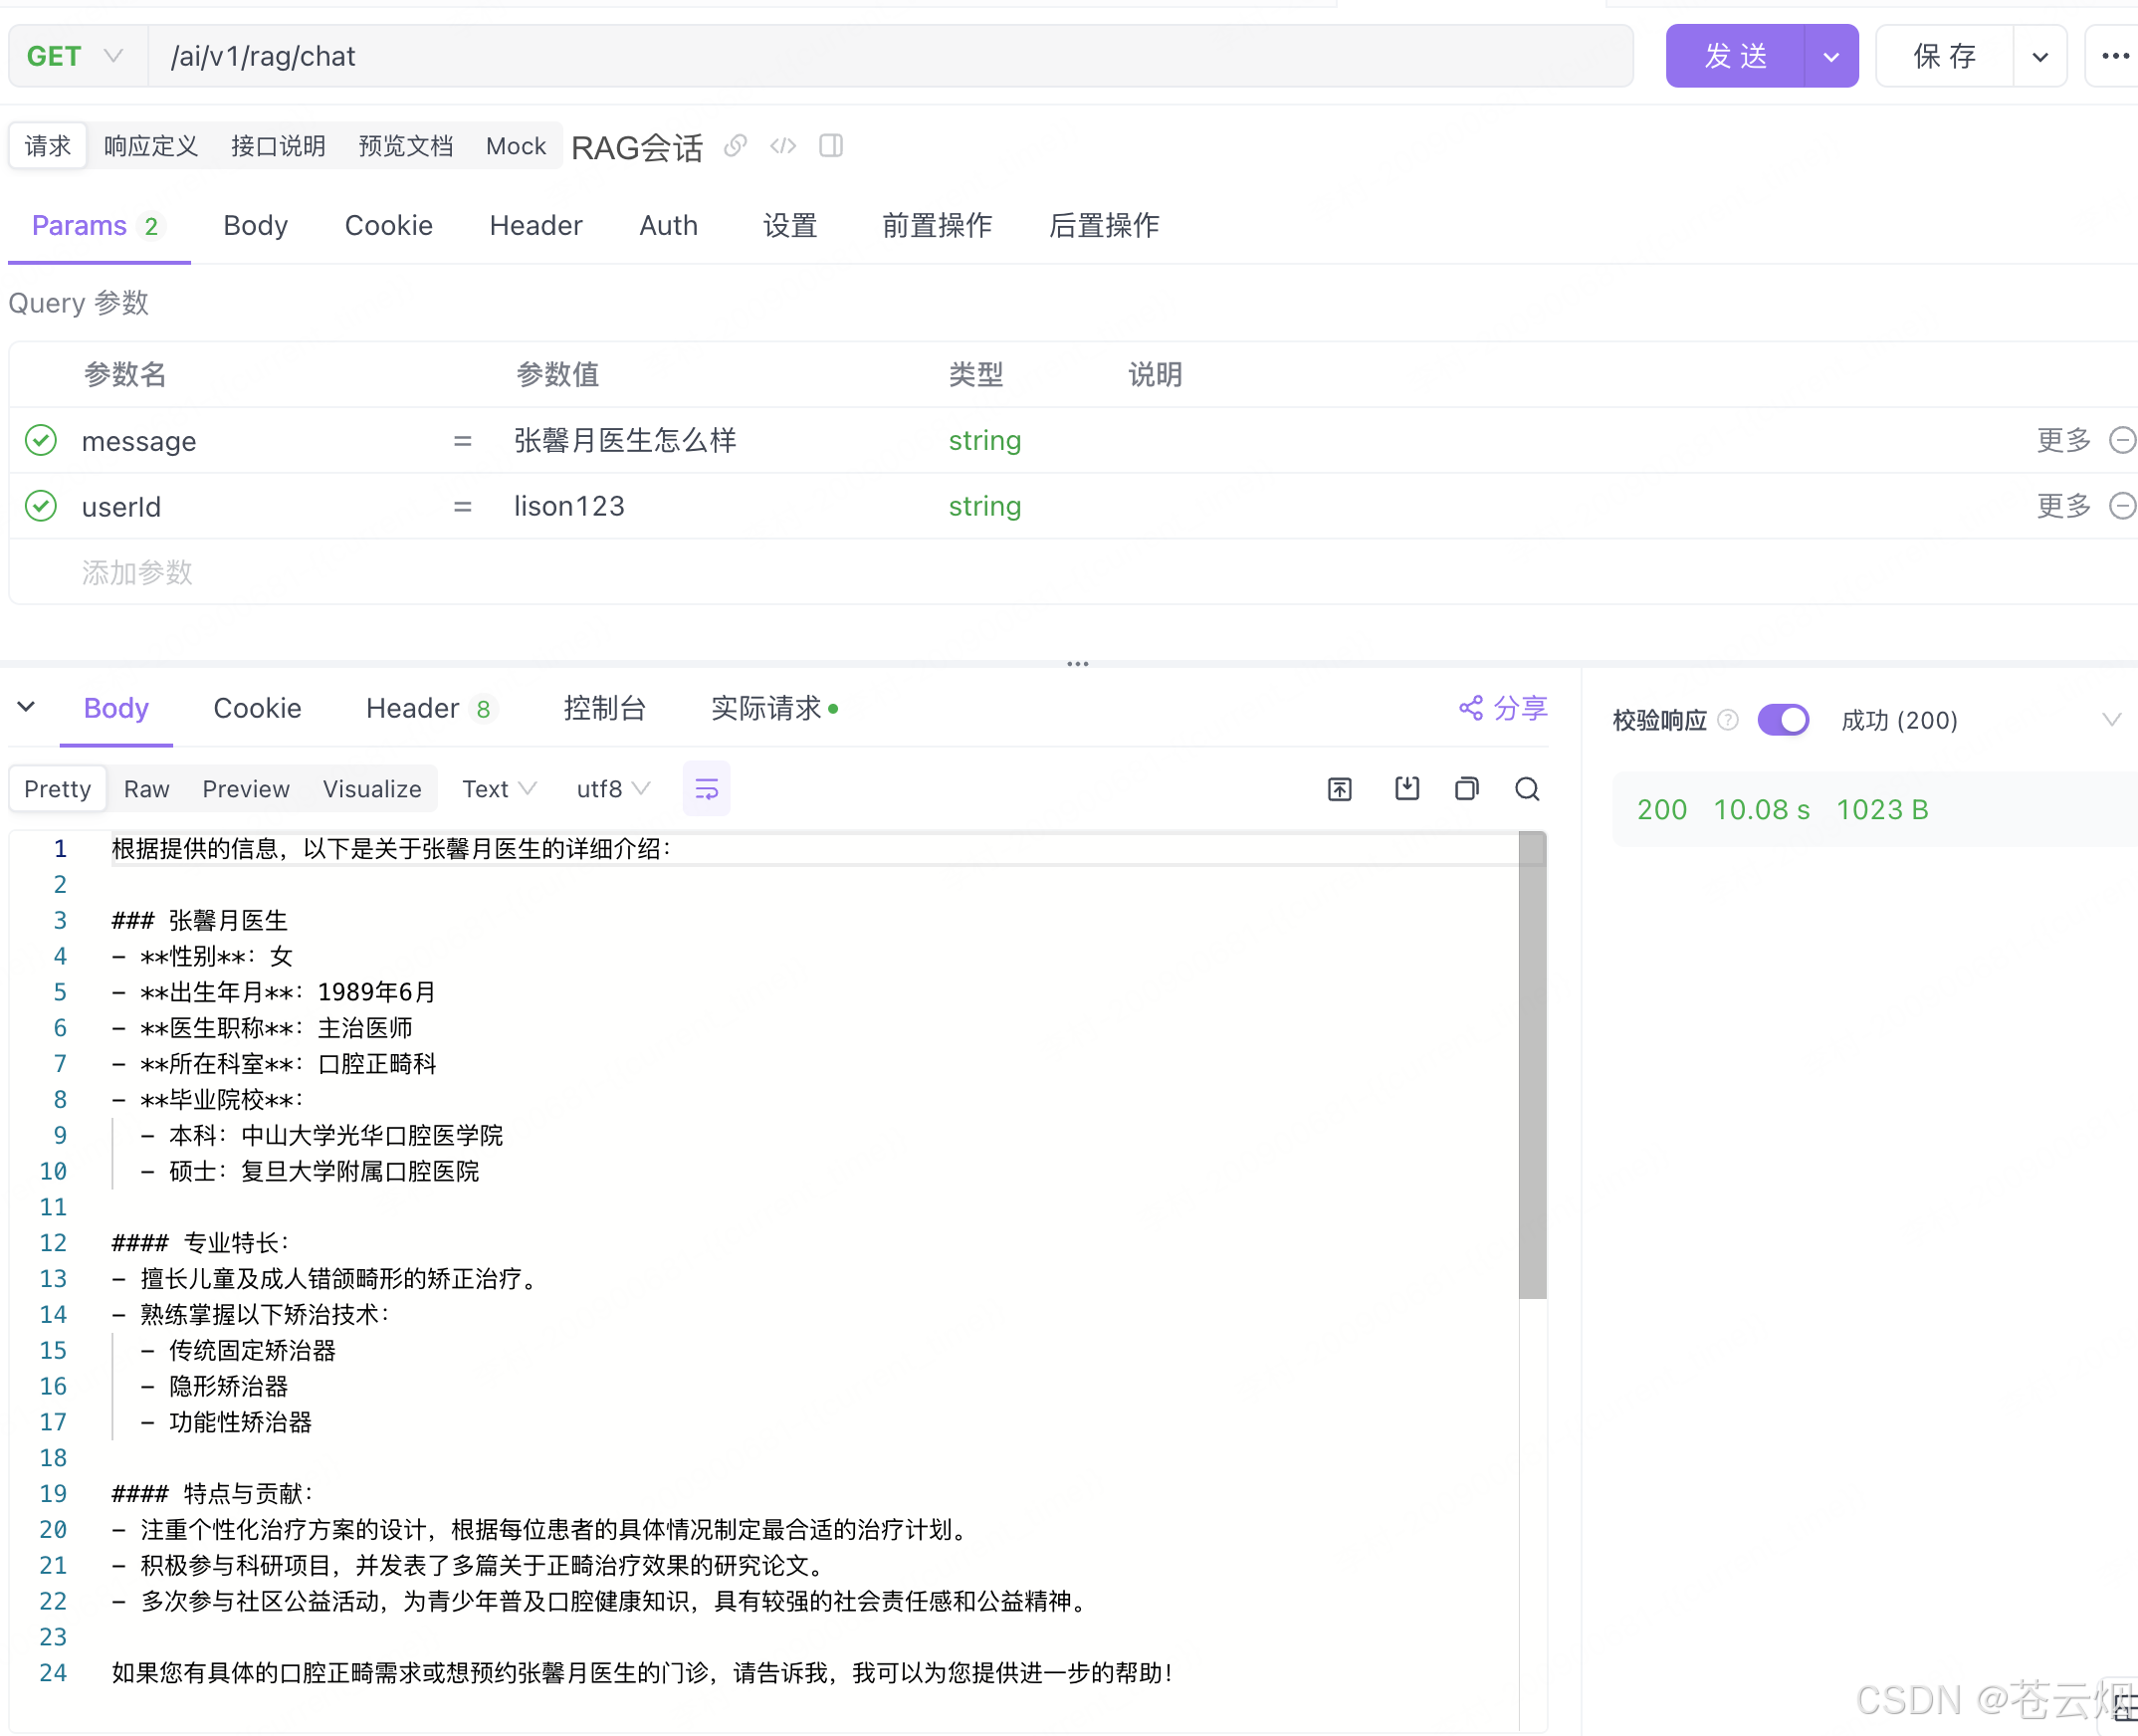2138x1736 pixels.
Task: Click the extract response icon
Action: coord(1339,789)
